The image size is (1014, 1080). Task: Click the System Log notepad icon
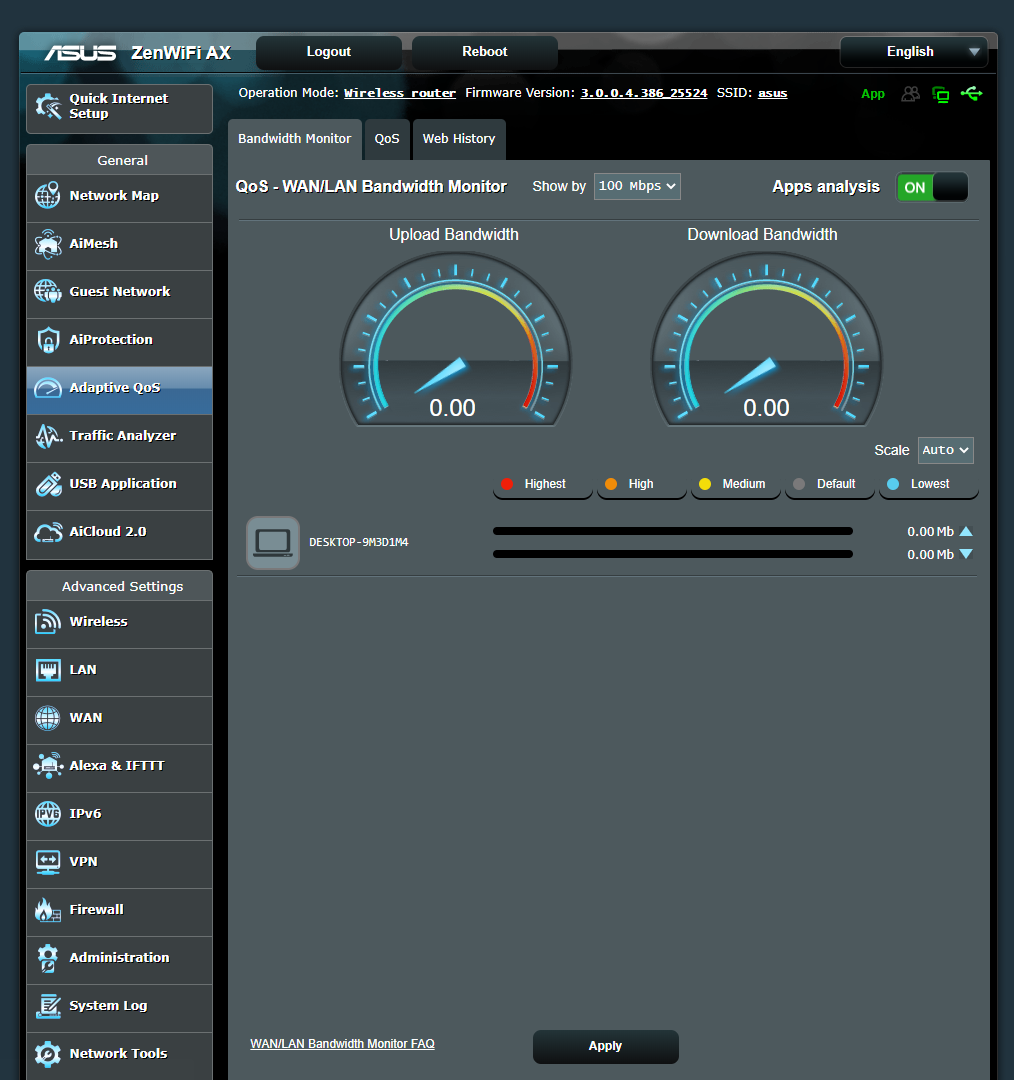tap(48, 1006)
